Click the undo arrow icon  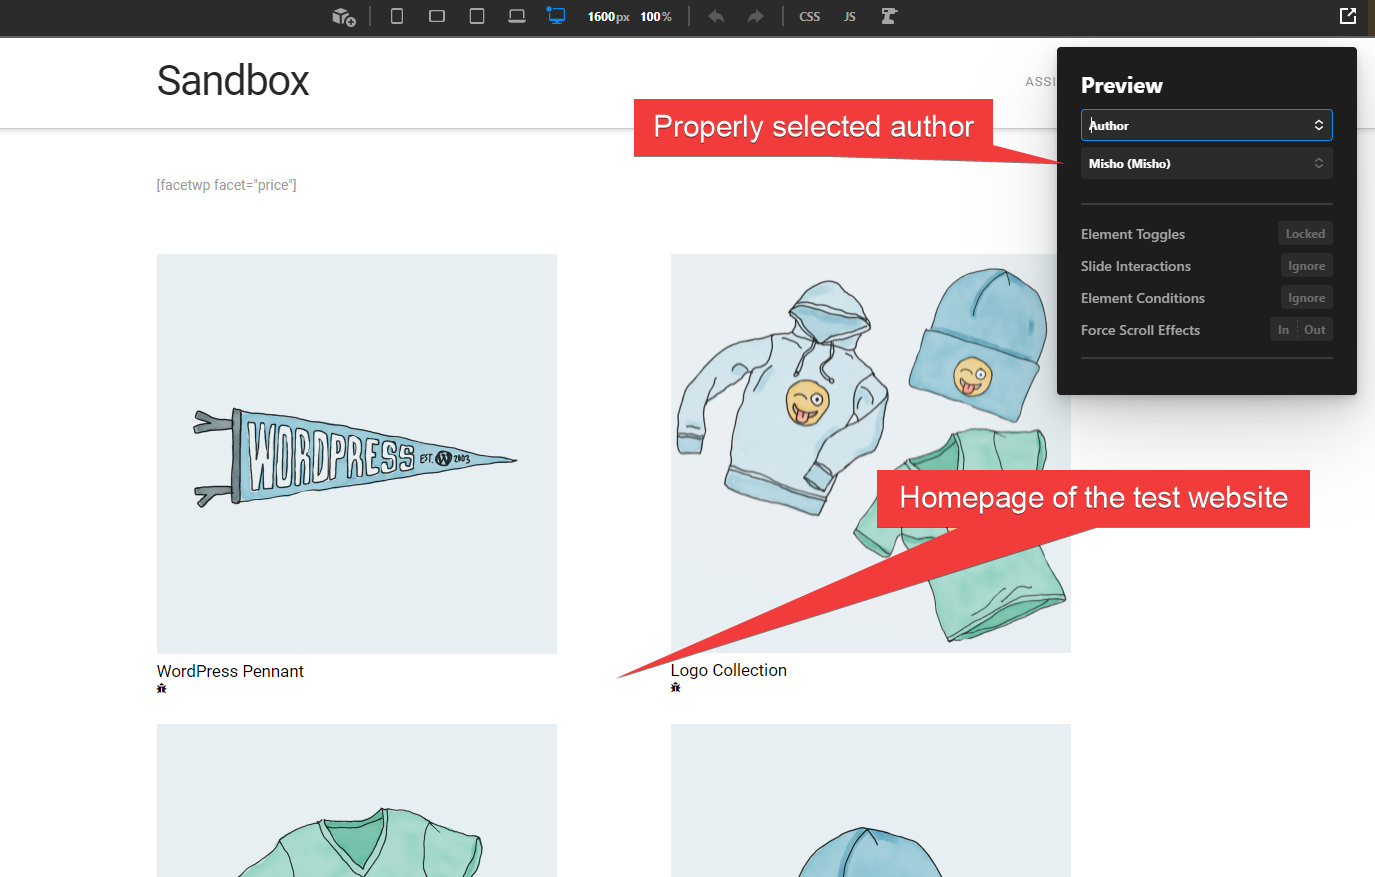[716, 16]
